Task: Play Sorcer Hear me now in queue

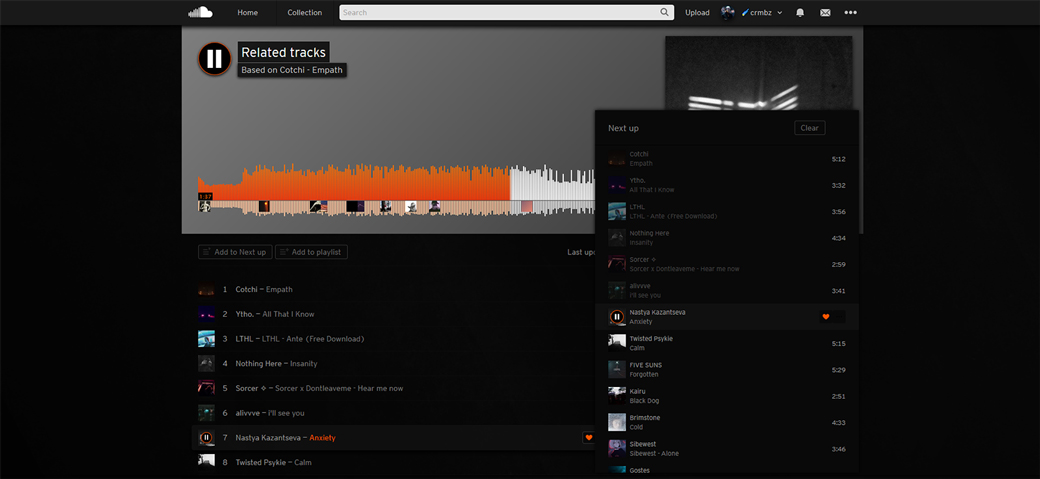Action: click(x=727, y=264)
